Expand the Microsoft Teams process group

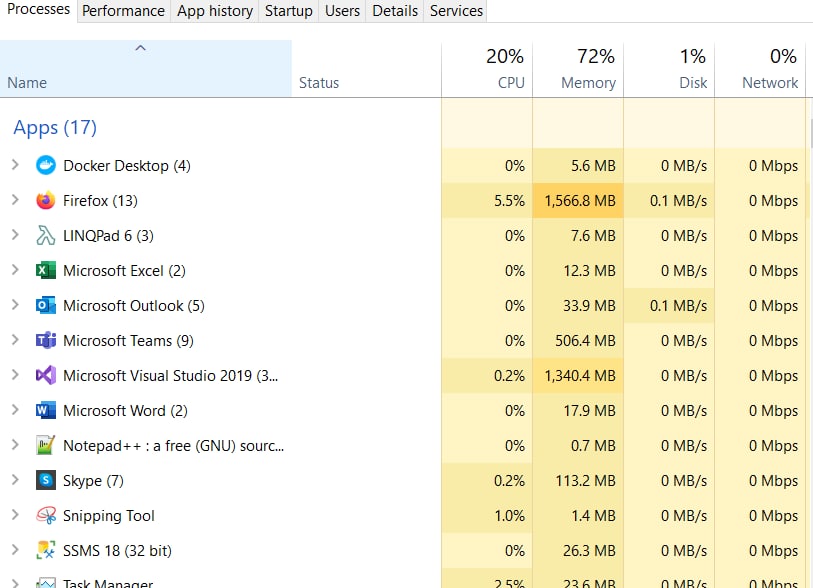15,340
